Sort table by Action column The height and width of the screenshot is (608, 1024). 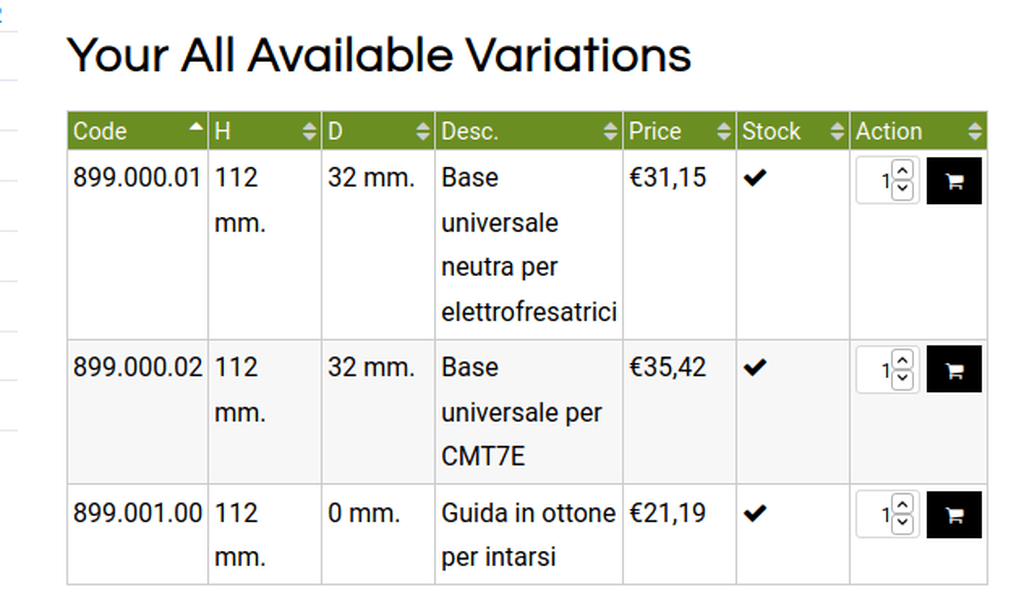click(918, 131)
